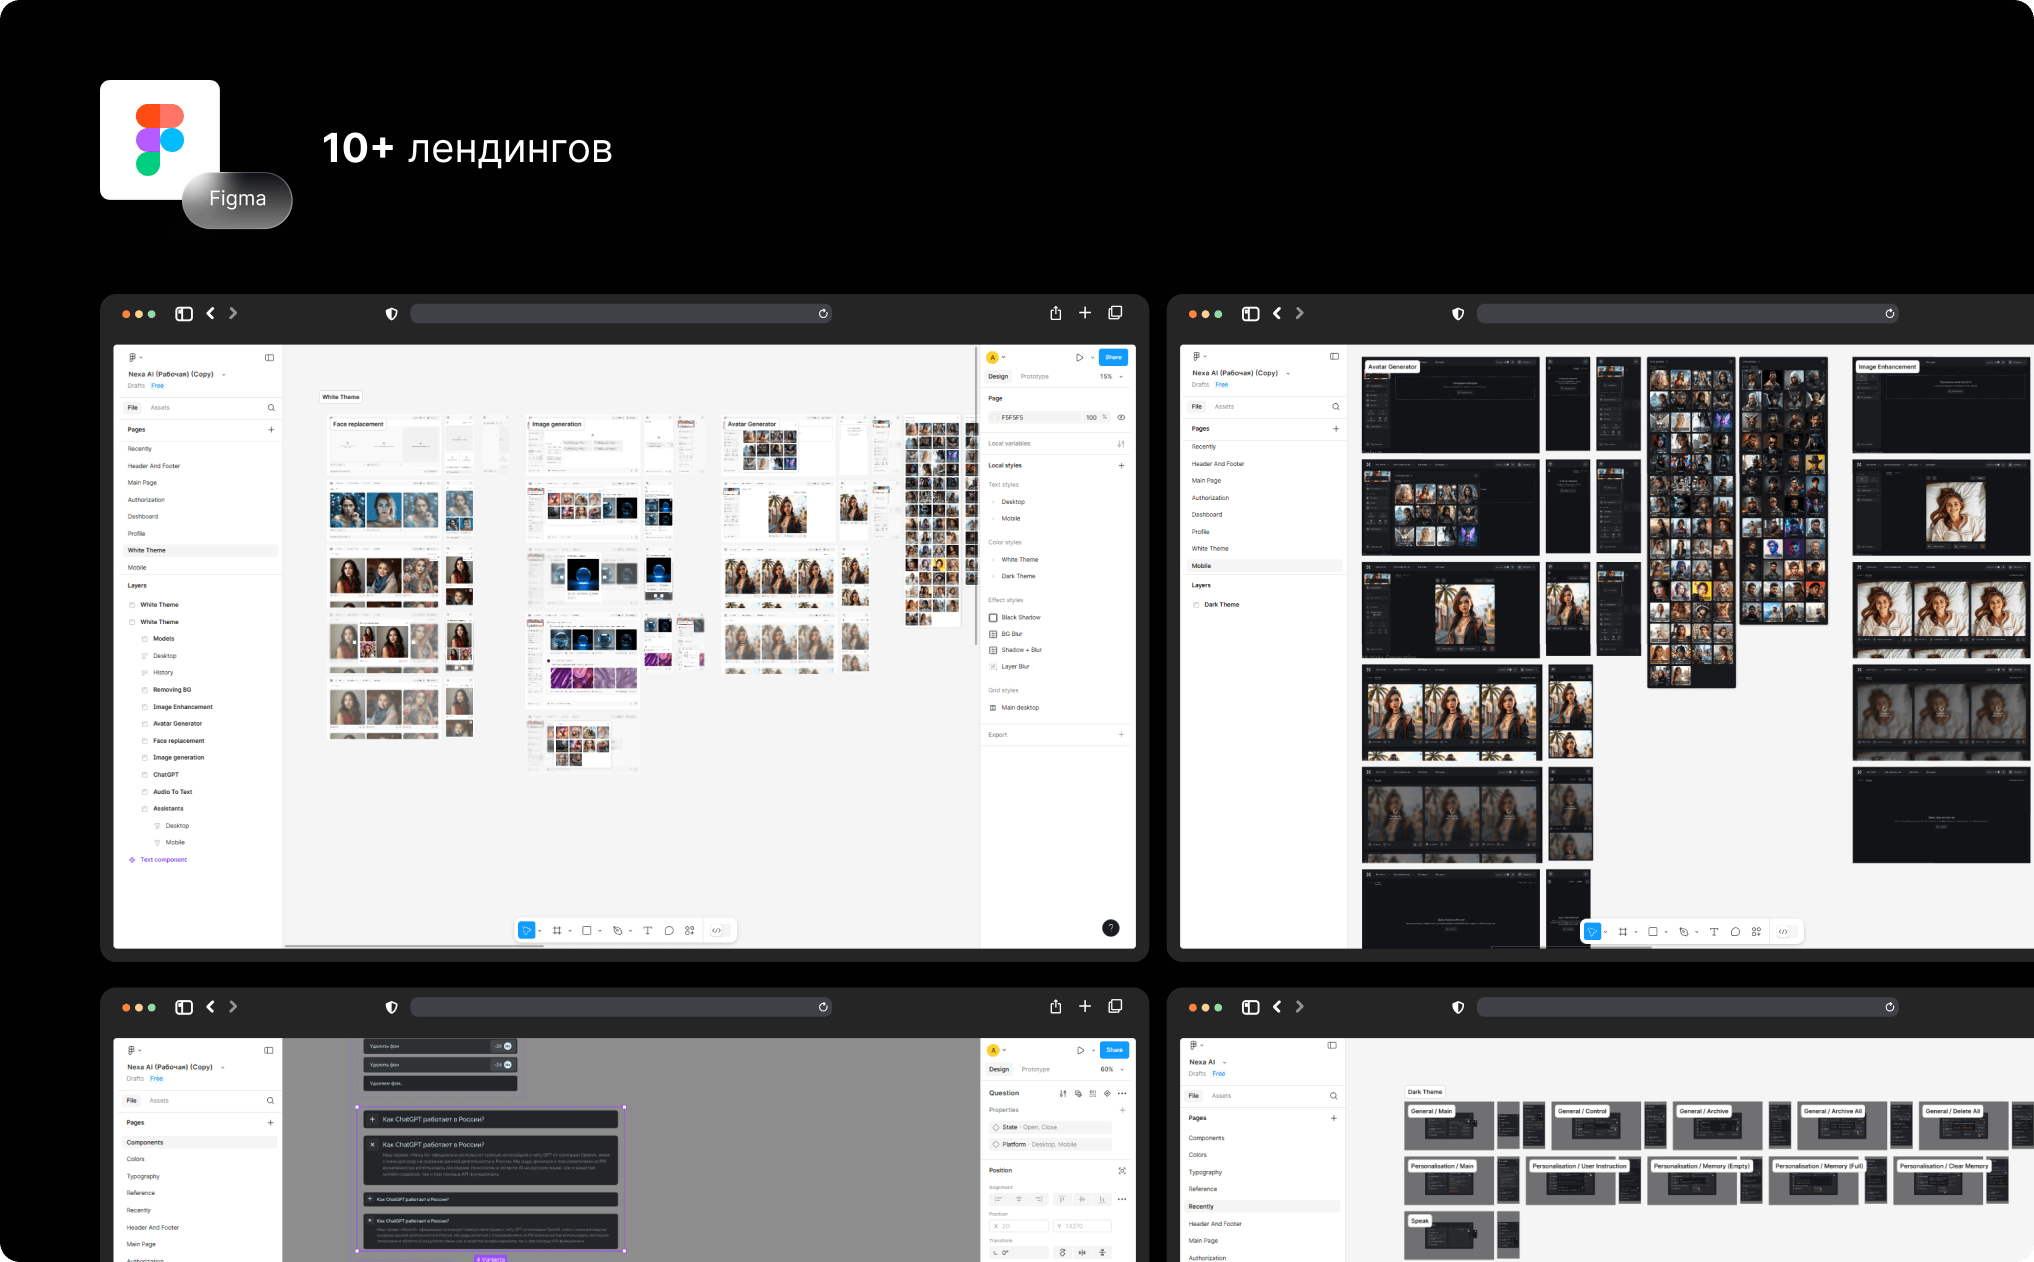The height and width of the screenshot is (1262, 2034).
Task: Click the search icon in top-right Figma window
Action: [x=1335, y=407]
